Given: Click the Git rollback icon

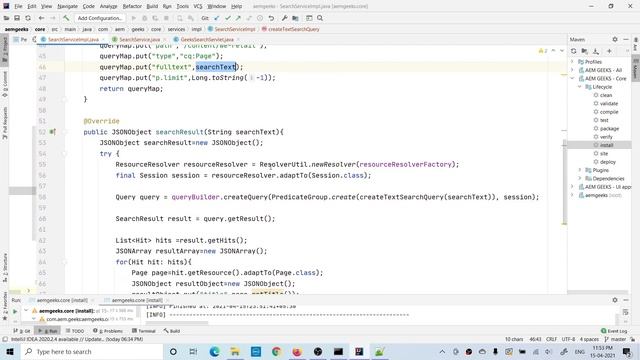Looking at the screenshot, I should coord(271,18).
